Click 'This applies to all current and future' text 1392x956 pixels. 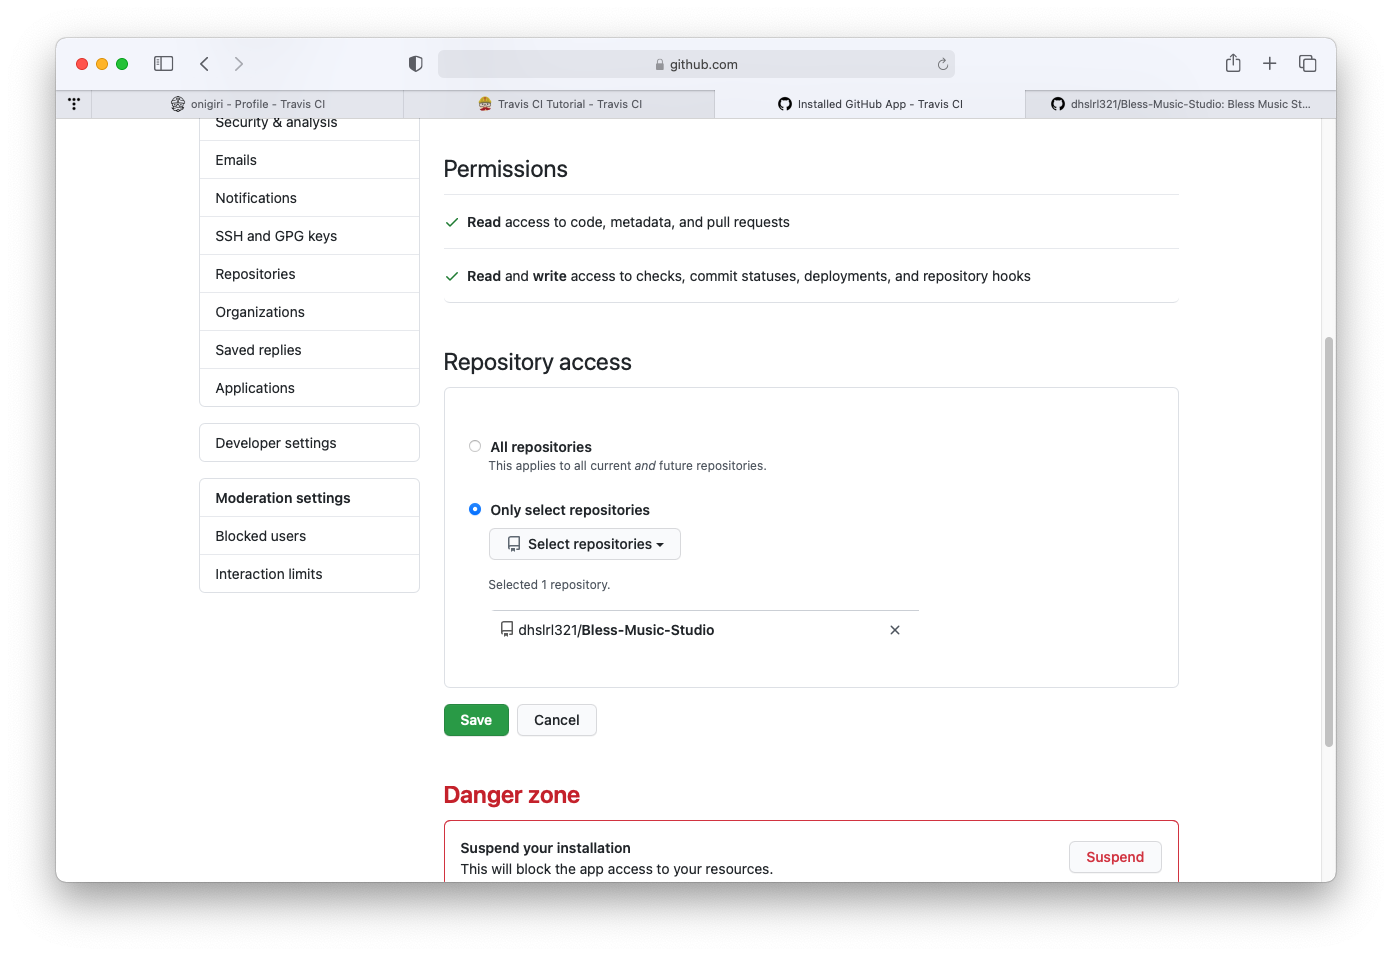[627, 466]
